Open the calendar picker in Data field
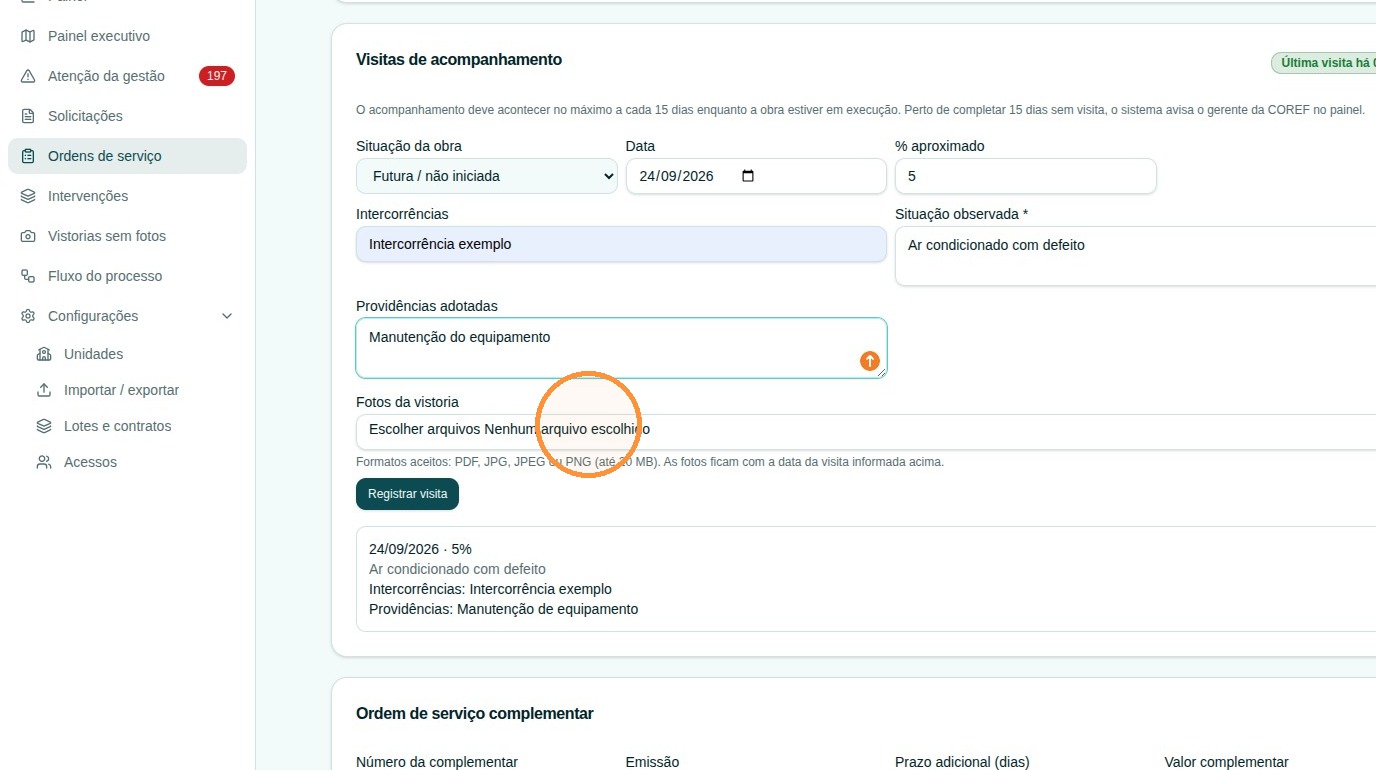This screenshot has width=1376, height=770. pos(748,176)
